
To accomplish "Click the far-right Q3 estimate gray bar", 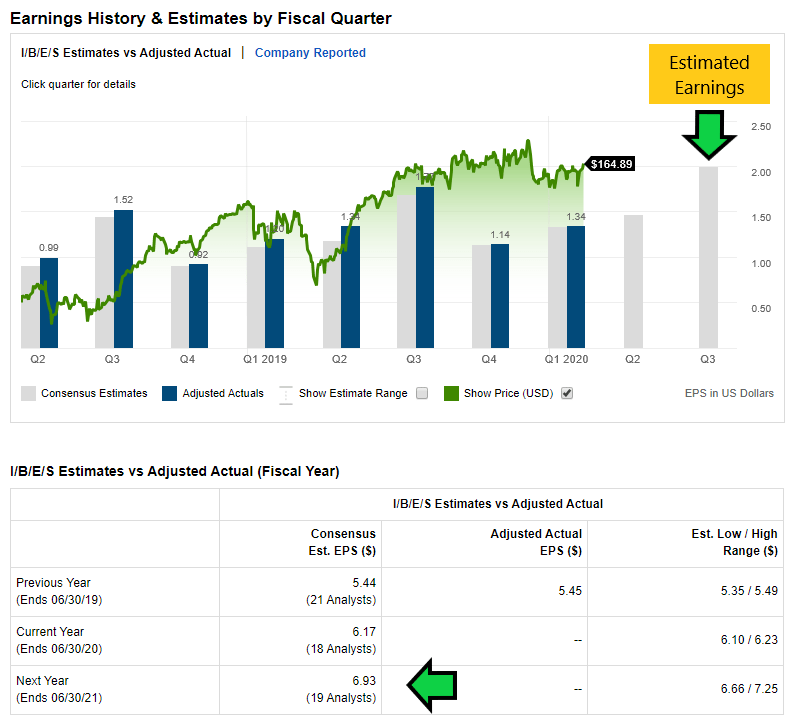I will point(708,257).
